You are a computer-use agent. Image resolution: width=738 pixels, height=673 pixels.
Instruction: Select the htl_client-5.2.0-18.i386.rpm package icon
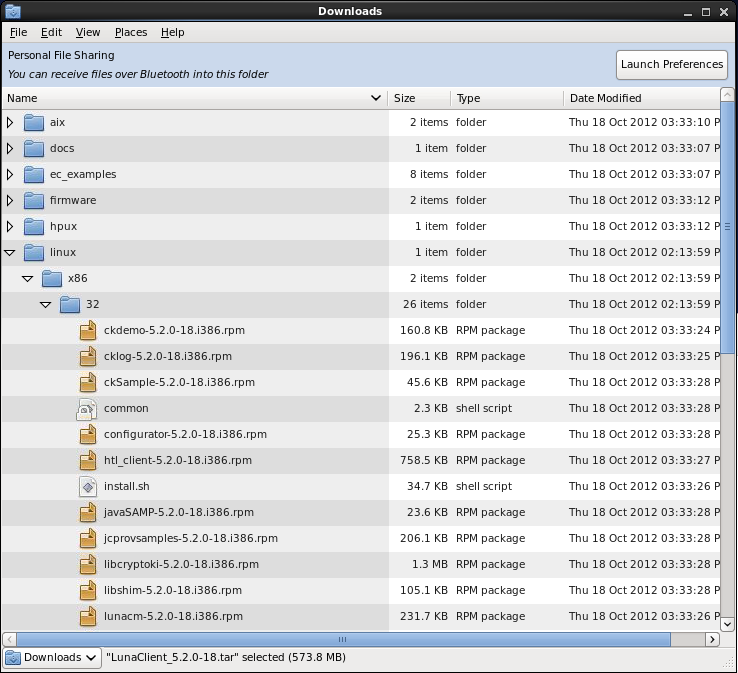click(x=89, y=460)
